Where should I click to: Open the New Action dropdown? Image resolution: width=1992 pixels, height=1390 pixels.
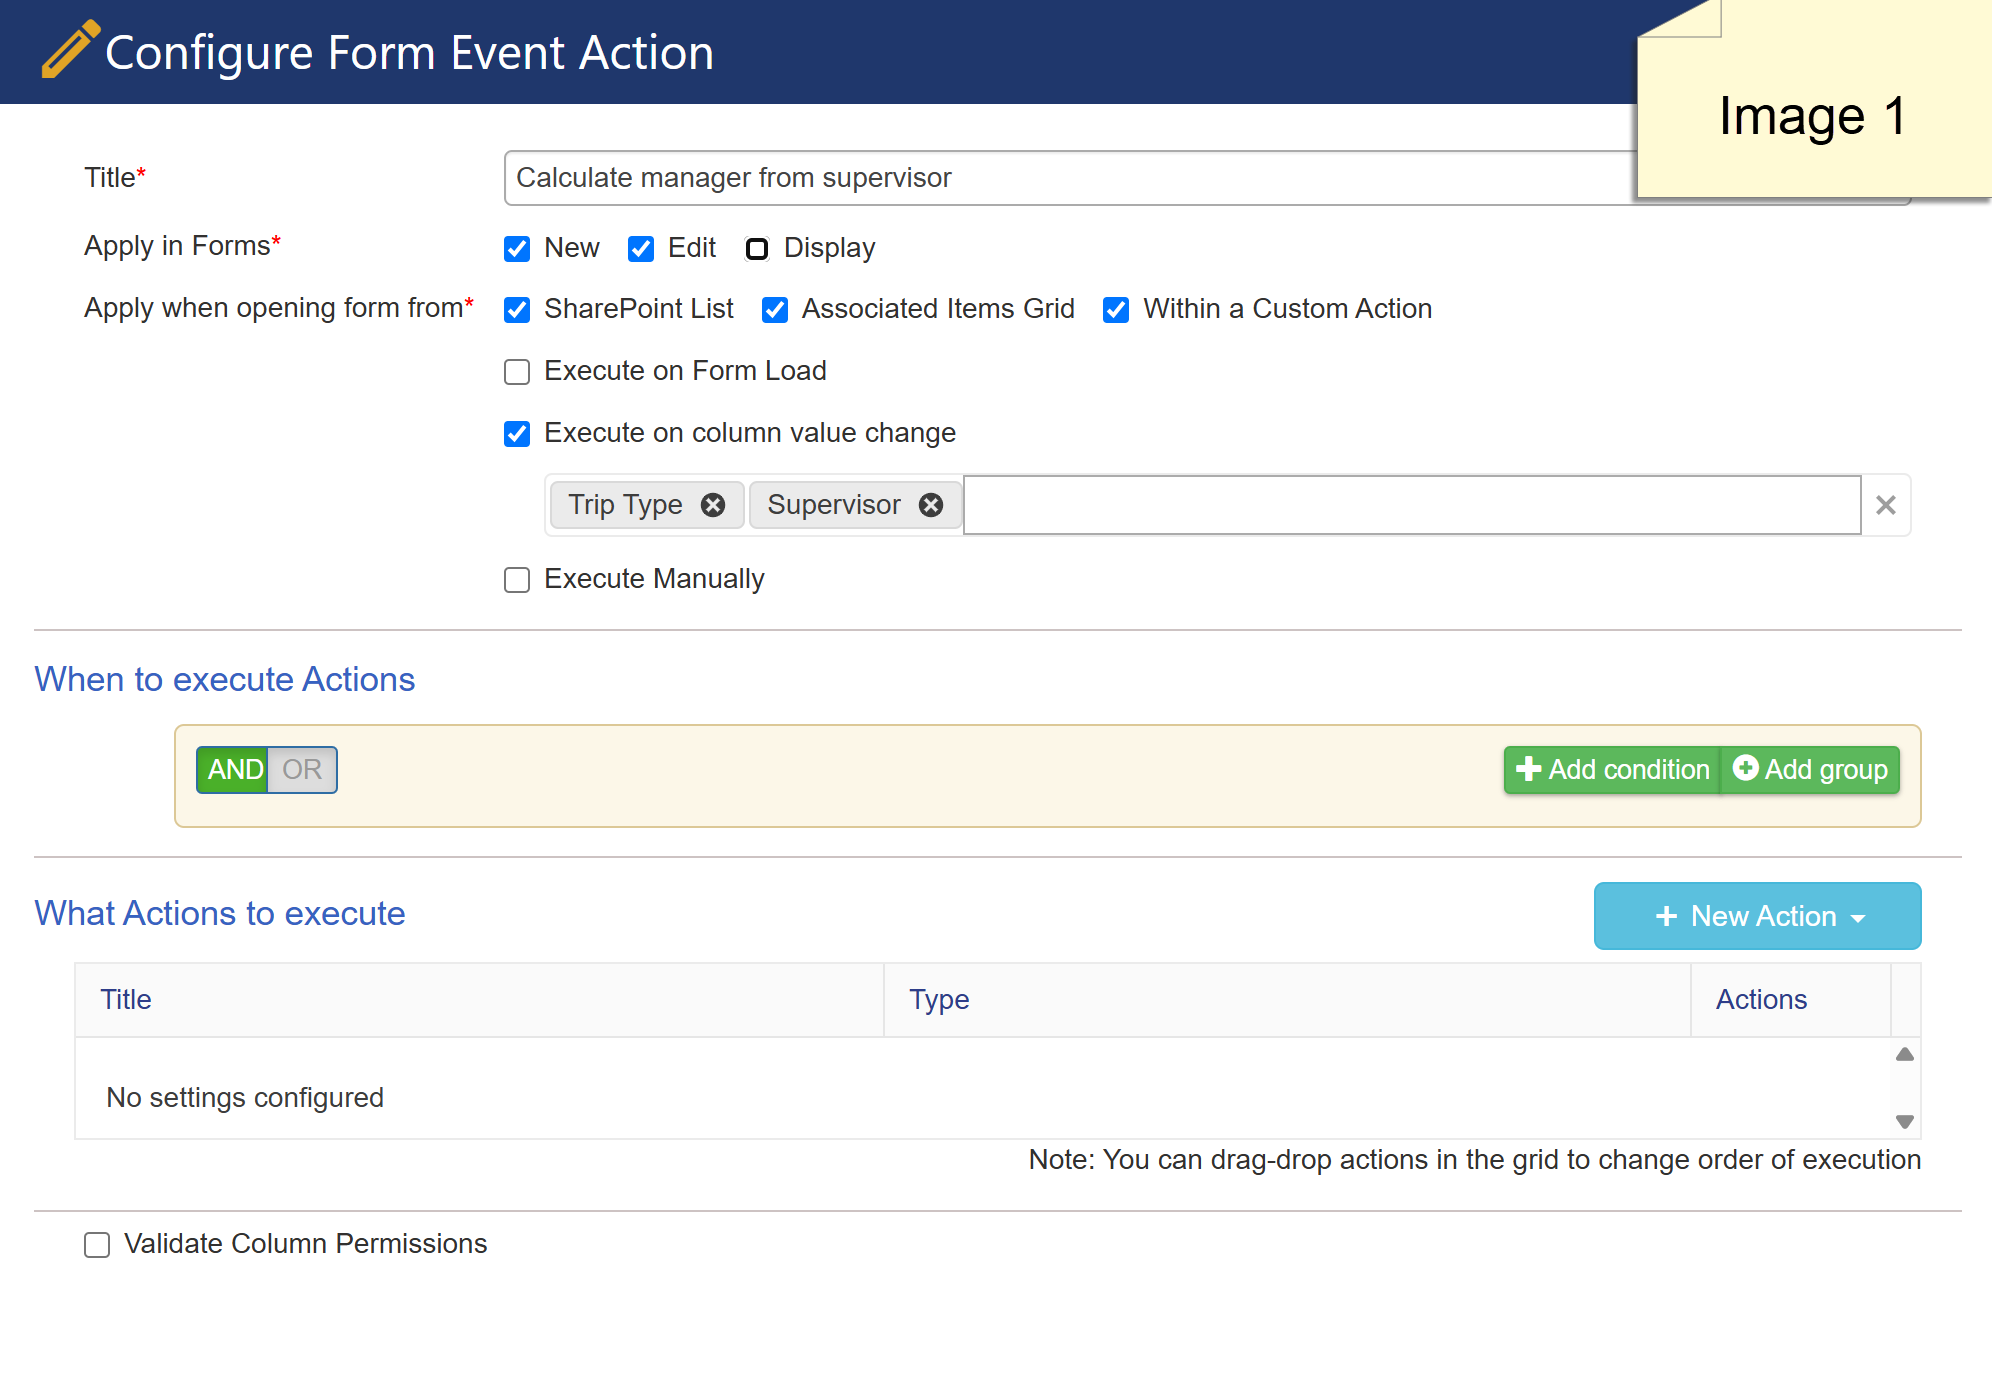1757,916
